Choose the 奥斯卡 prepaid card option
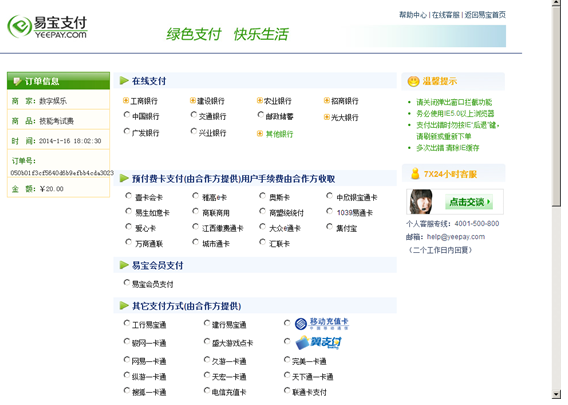568x405 pixels. (x=263, y=196)
